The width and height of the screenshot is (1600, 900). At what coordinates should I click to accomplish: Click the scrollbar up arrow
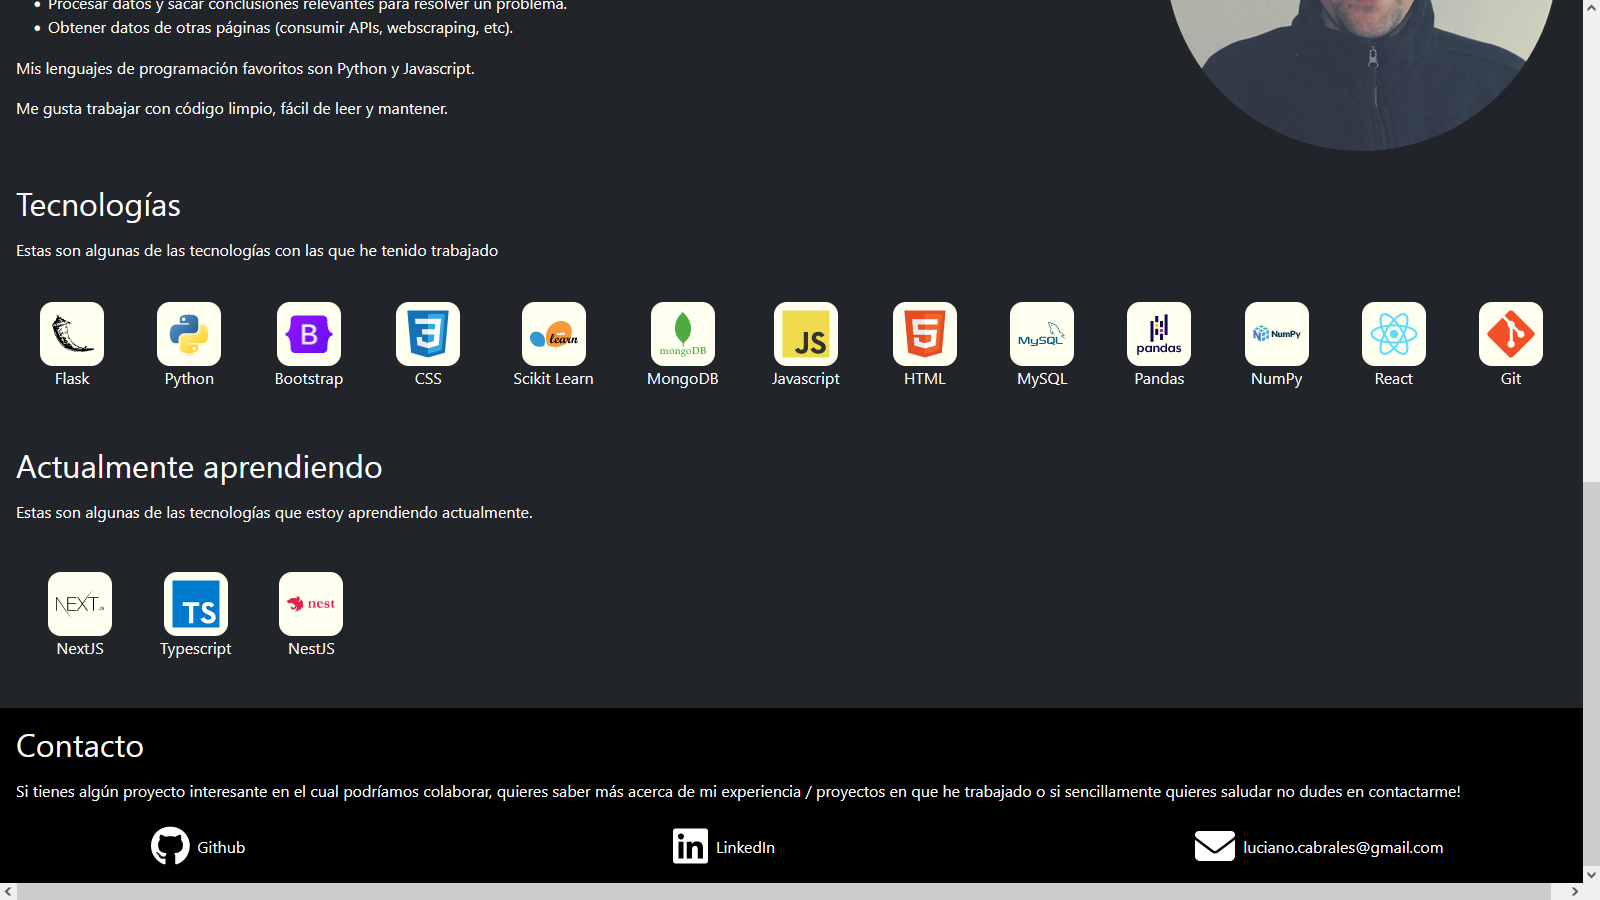(x=1591, y=8)
